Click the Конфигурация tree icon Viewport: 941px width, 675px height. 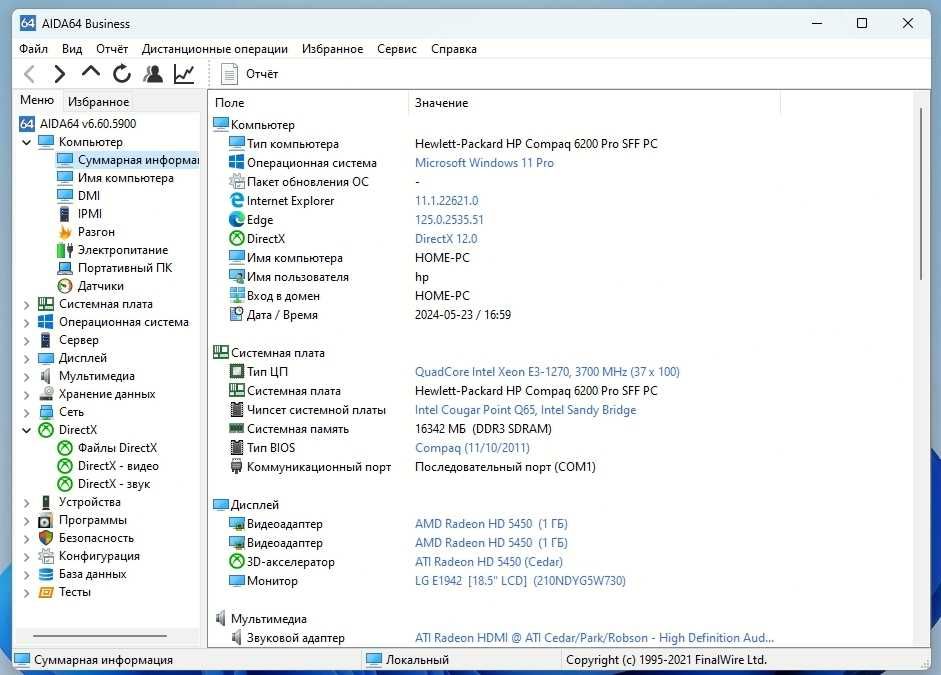click(46, 556)
